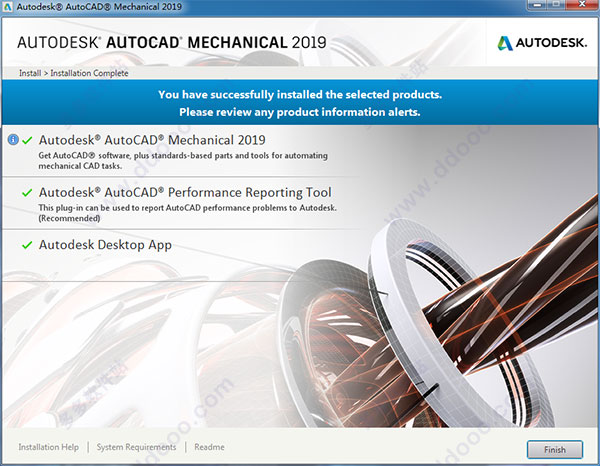Open the Readme link
The width and height of the screenshot is (600, 466).
tap(209, 447)
